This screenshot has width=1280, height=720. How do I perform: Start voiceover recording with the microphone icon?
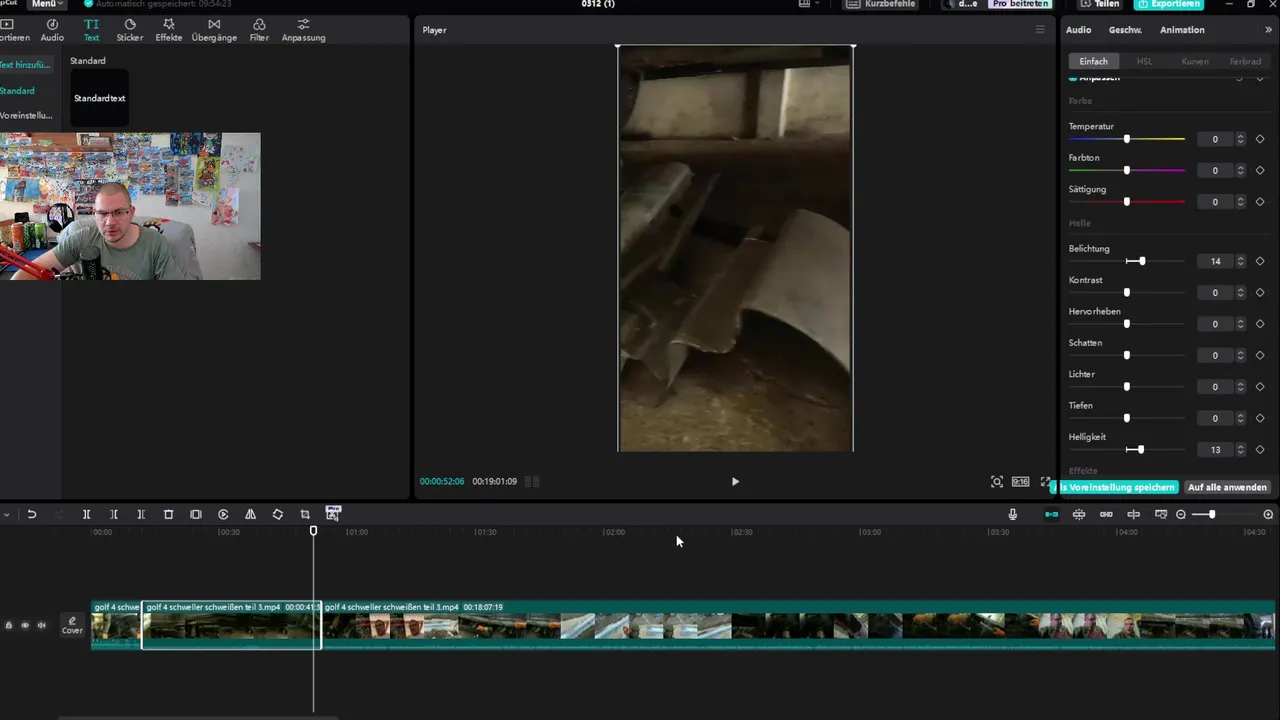[x=1013, y=514]
